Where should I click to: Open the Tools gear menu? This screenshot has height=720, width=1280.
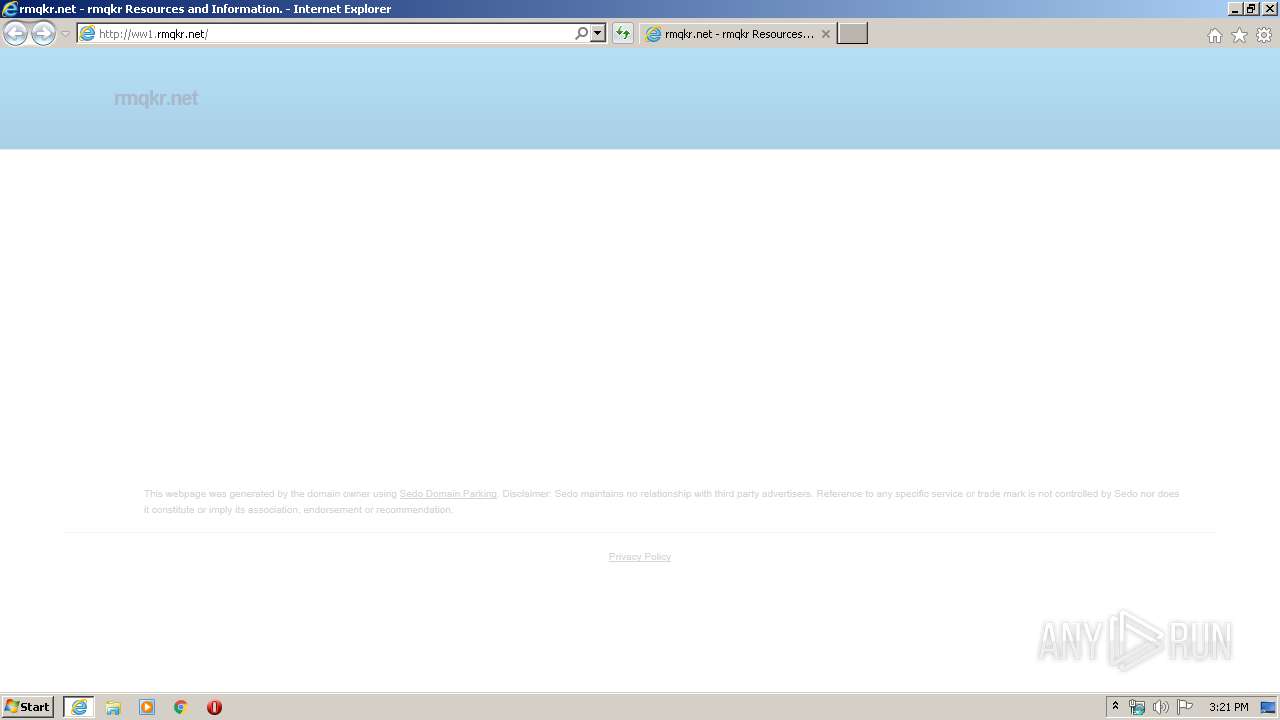(x=1264, y=35)
